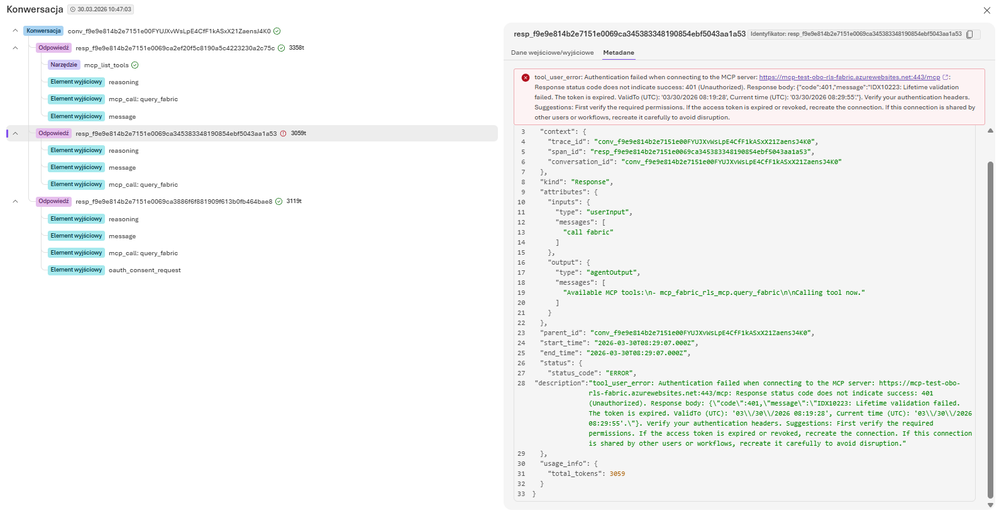The width and height of the screenshot is (999, 513).
Task: Switch to Dane wejściowe/wyjściowe tab
Action: [552, 52]
